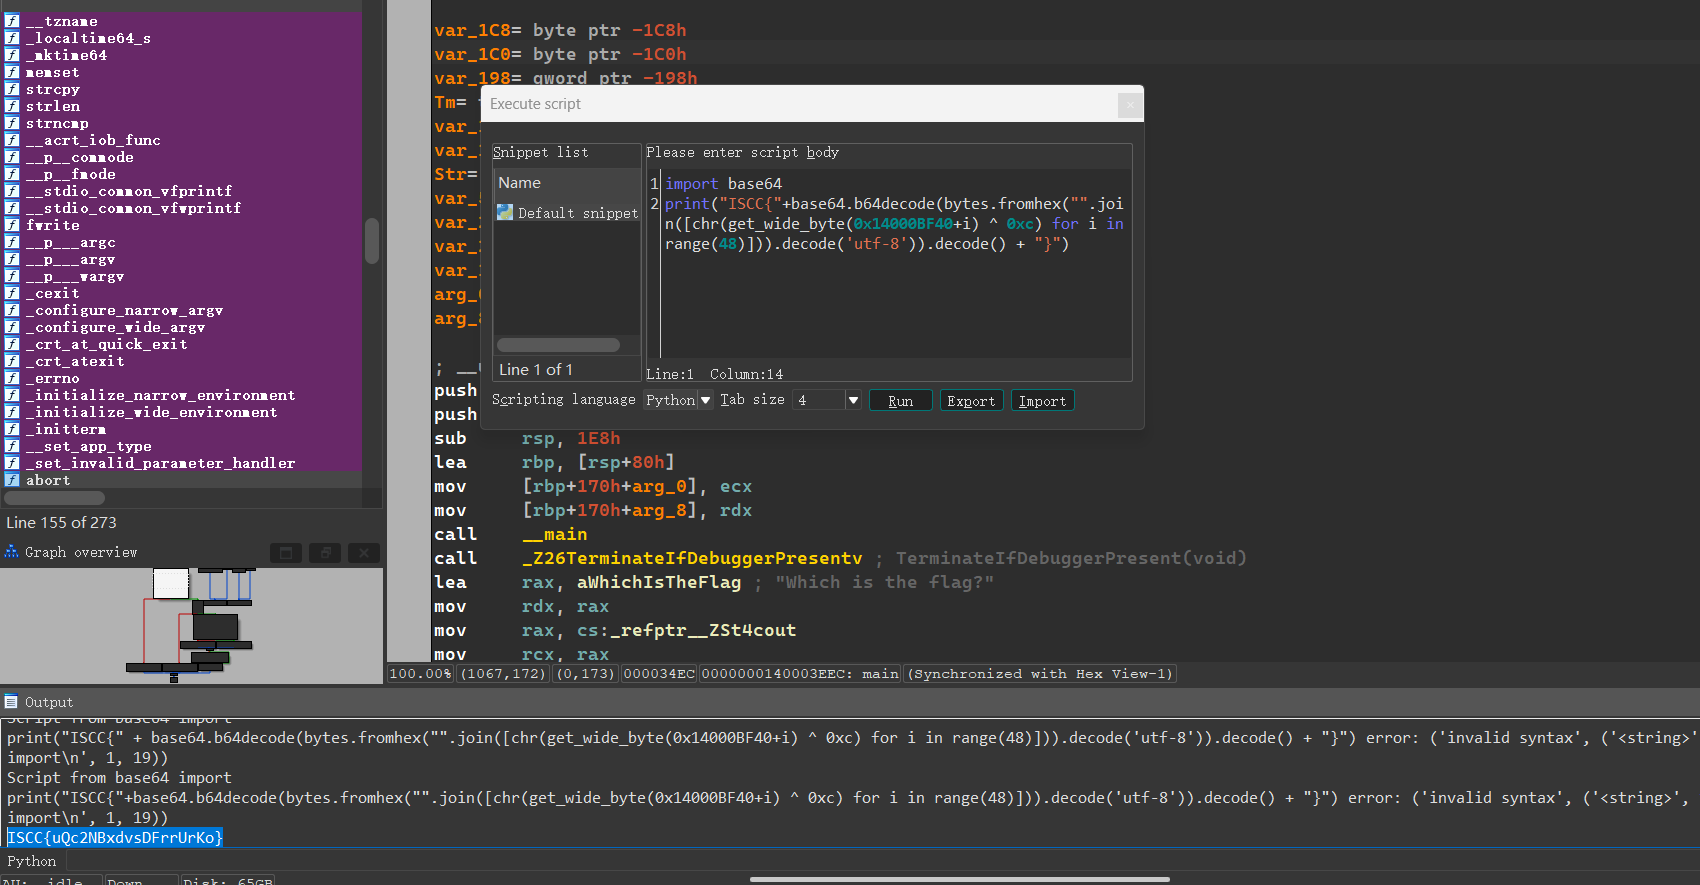
Task: Select the strcpy function icon
Action: tap(12, 89)
